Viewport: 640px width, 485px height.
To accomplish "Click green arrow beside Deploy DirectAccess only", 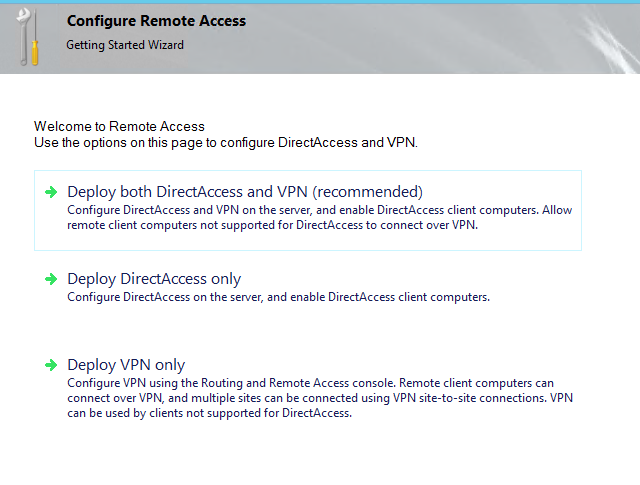I will 51,279.
